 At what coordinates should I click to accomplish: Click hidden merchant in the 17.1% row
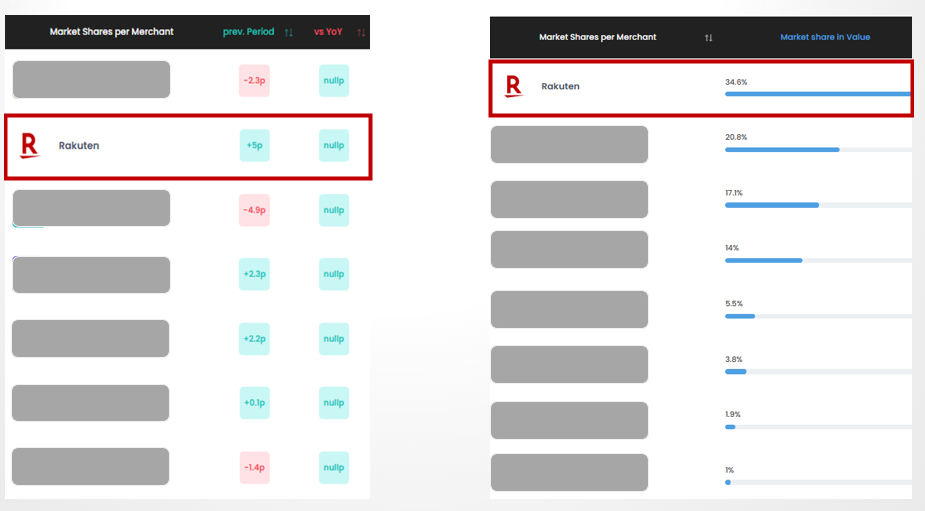[x=569, y=199]
